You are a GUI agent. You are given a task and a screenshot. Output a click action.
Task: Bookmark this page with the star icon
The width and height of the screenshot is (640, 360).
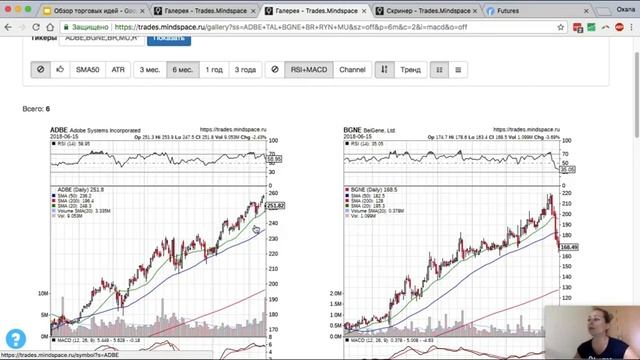click(x=560, y=27)
